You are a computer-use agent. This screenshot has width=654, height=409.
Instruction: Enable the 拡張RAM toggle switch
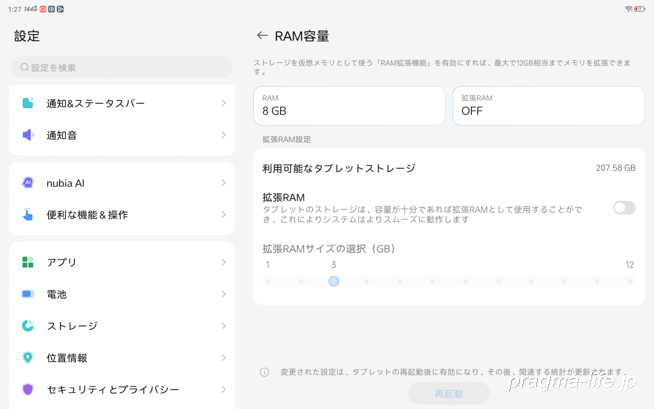(x=623, y=208)
